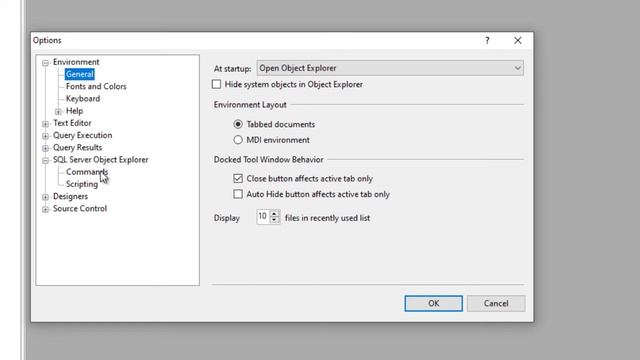Select Environment tree label
The image size is (640, 360).
pos(76,62)
